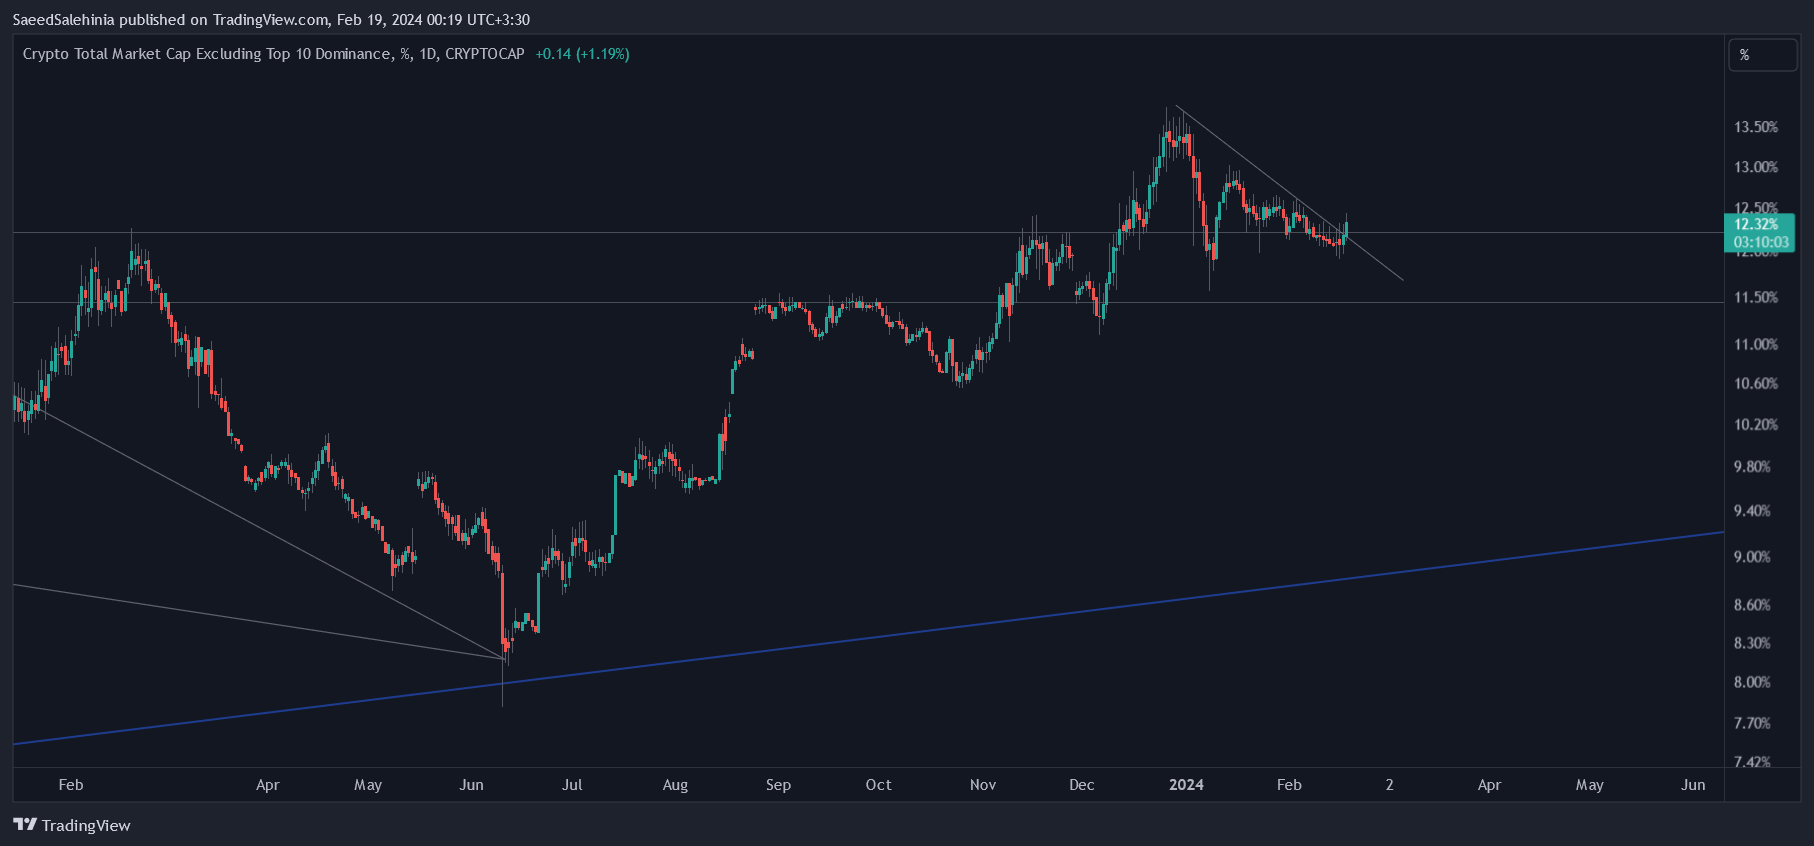The height and width of the screenshot is (846, 1814).
Task: Click the 7.70% price axis label
Action: point(1752,723)
